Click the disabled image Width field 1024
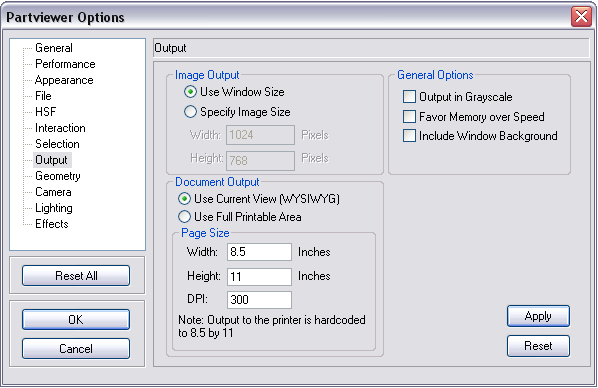The width and height of the screenshot is (598, 388). coord(260,135)
